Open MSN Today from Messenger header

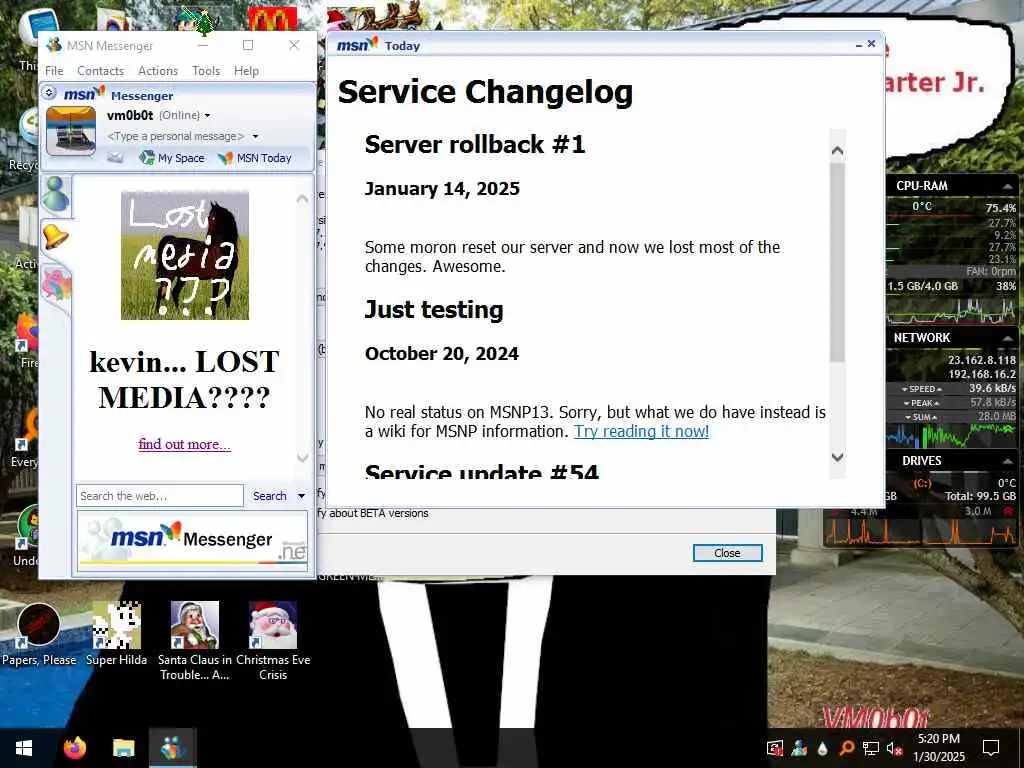tap(255, 157)
